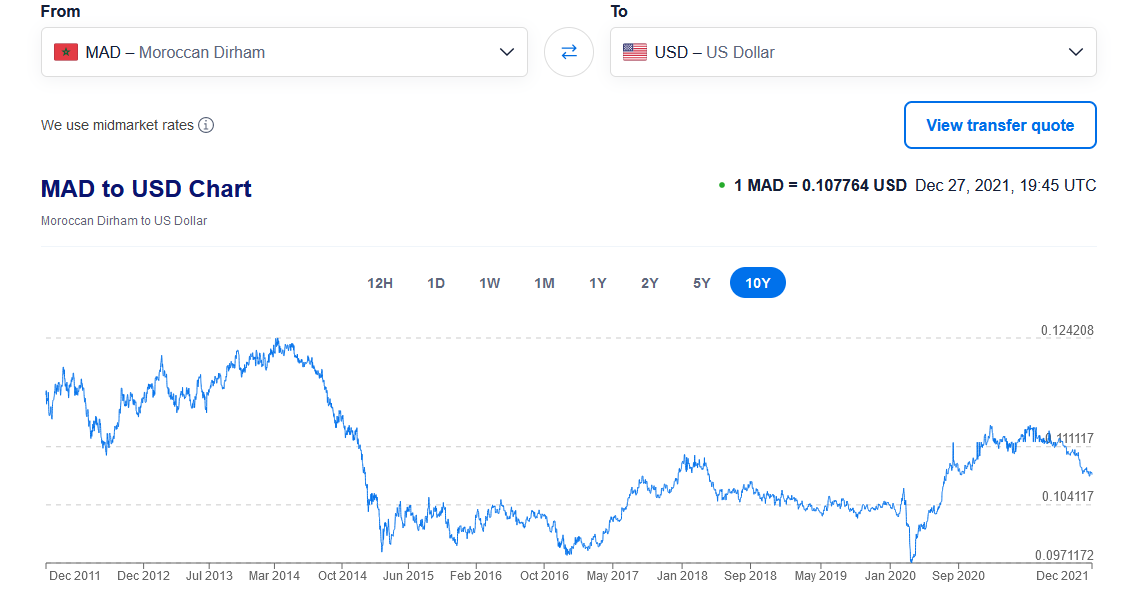The height and width of the screenshot is (598, 1122).
Task: Show the 1M chart range
Action: pos(544,283)
